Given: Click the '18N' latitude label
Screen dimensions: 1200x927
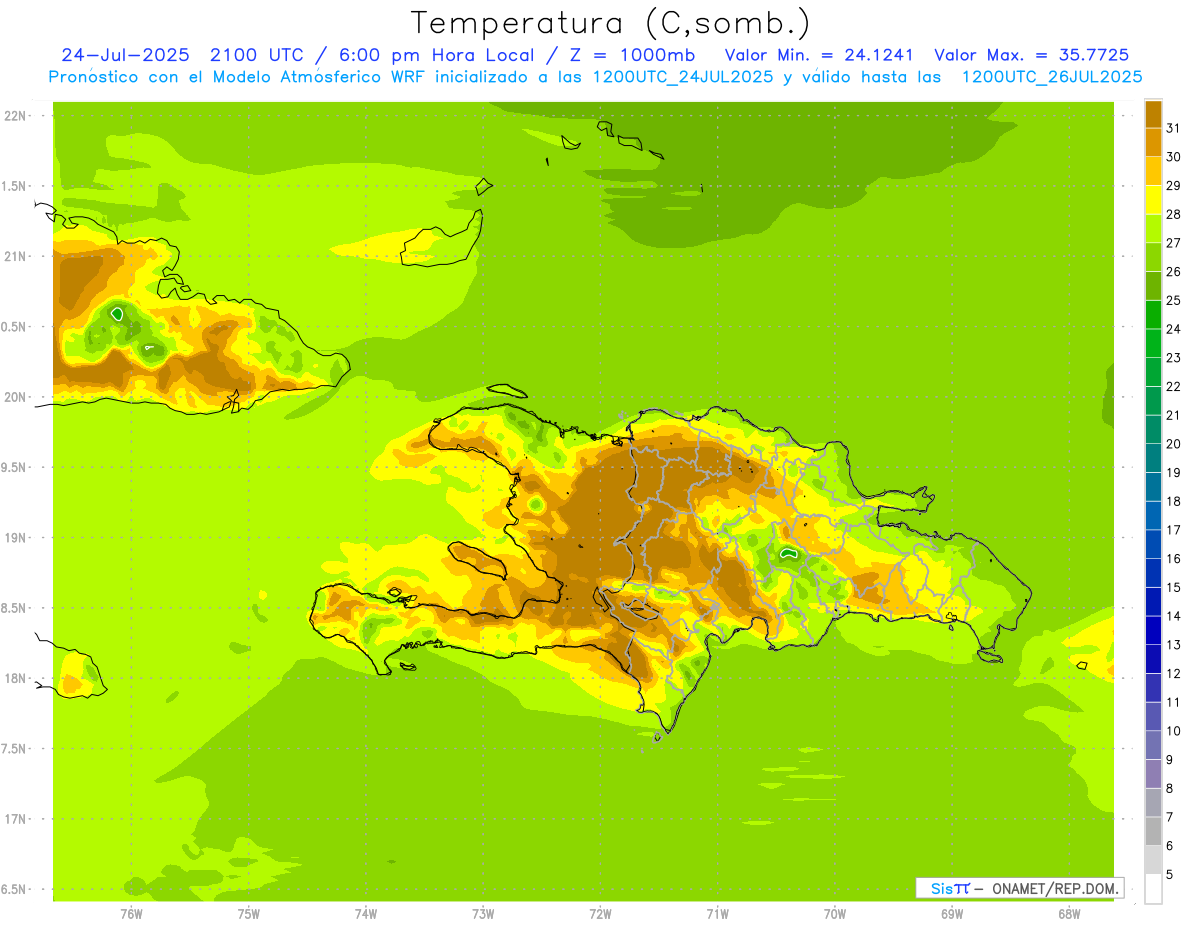Looking at the screenshot, I should click(x=15, y=678).
